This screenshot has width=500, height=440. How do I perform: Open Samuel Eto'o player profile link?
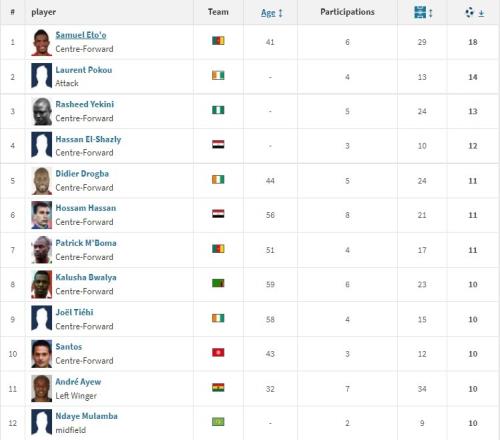81,35
